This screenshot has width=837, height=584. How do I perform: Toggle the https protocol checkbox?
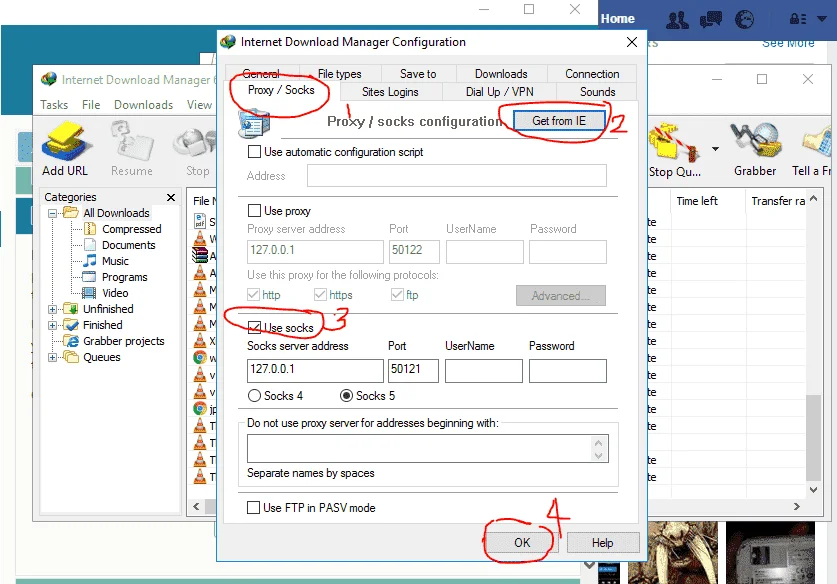(x=320, y=295)
